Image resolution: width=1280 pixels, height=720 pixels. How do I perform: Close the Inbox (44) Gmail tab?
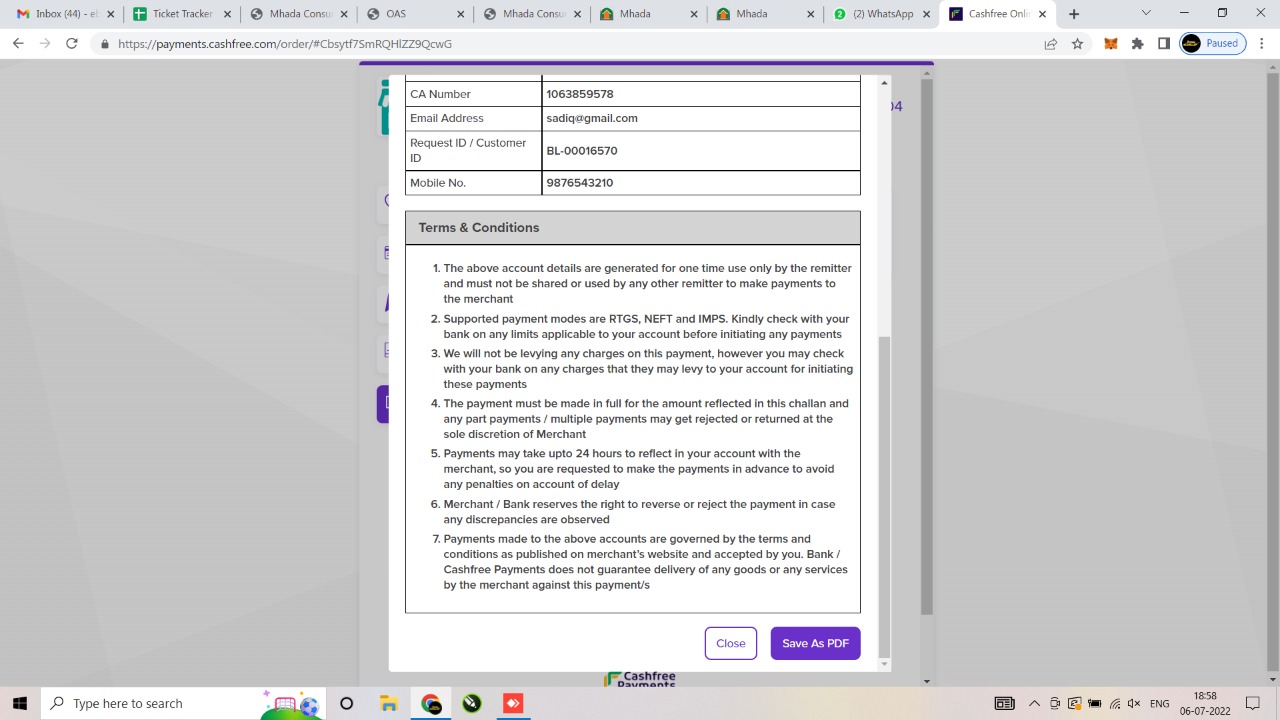coord(110,14)
